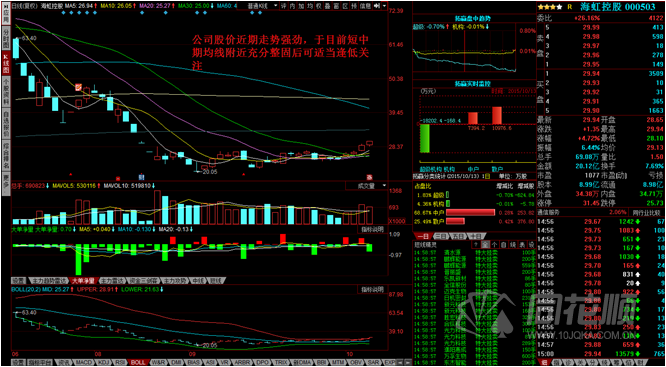
Task: Toggle the 全 filter in 短线精灵 panel
Action: click(485, 245)
